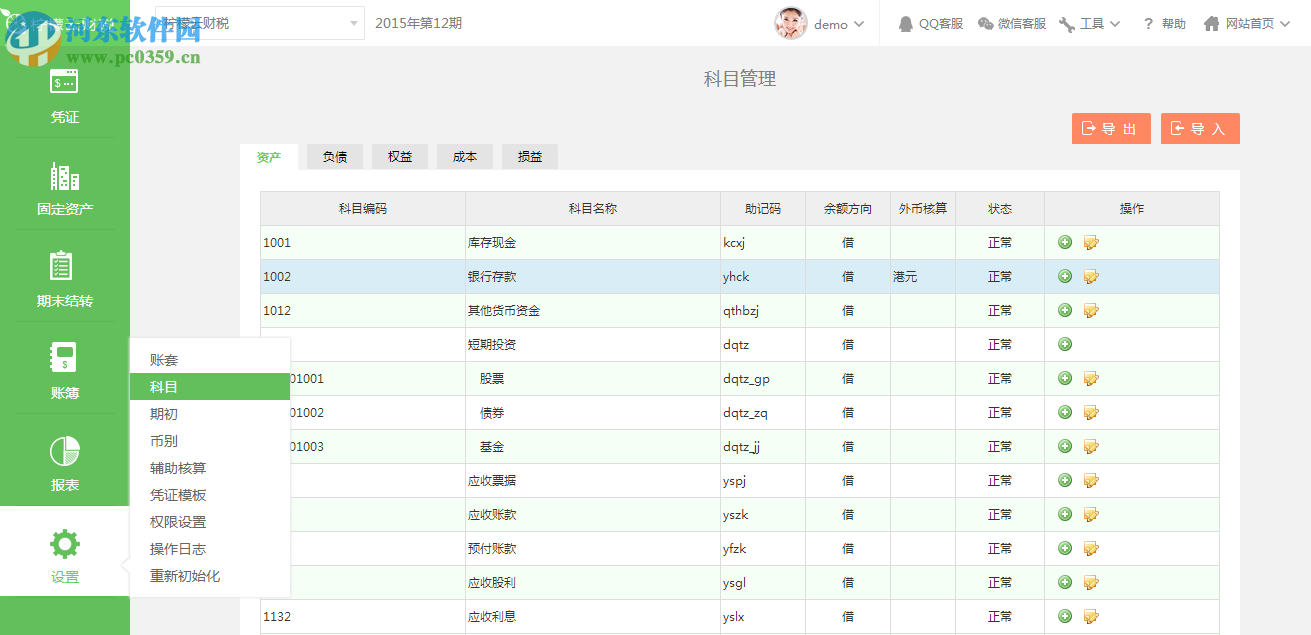Click the 帮助 help icon

tap(1161, 22)
